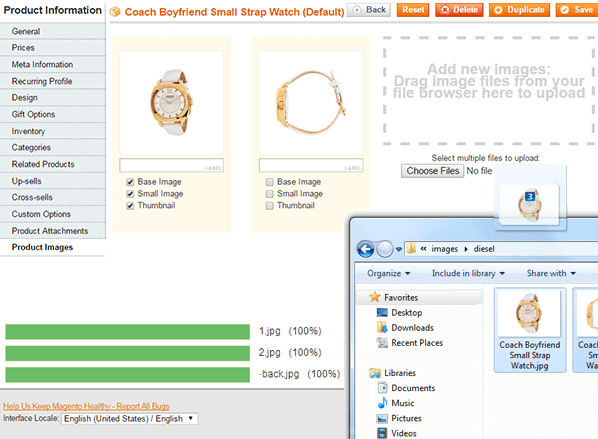
Task: Select the side-view watch image
Action: (x=311, y=103)
